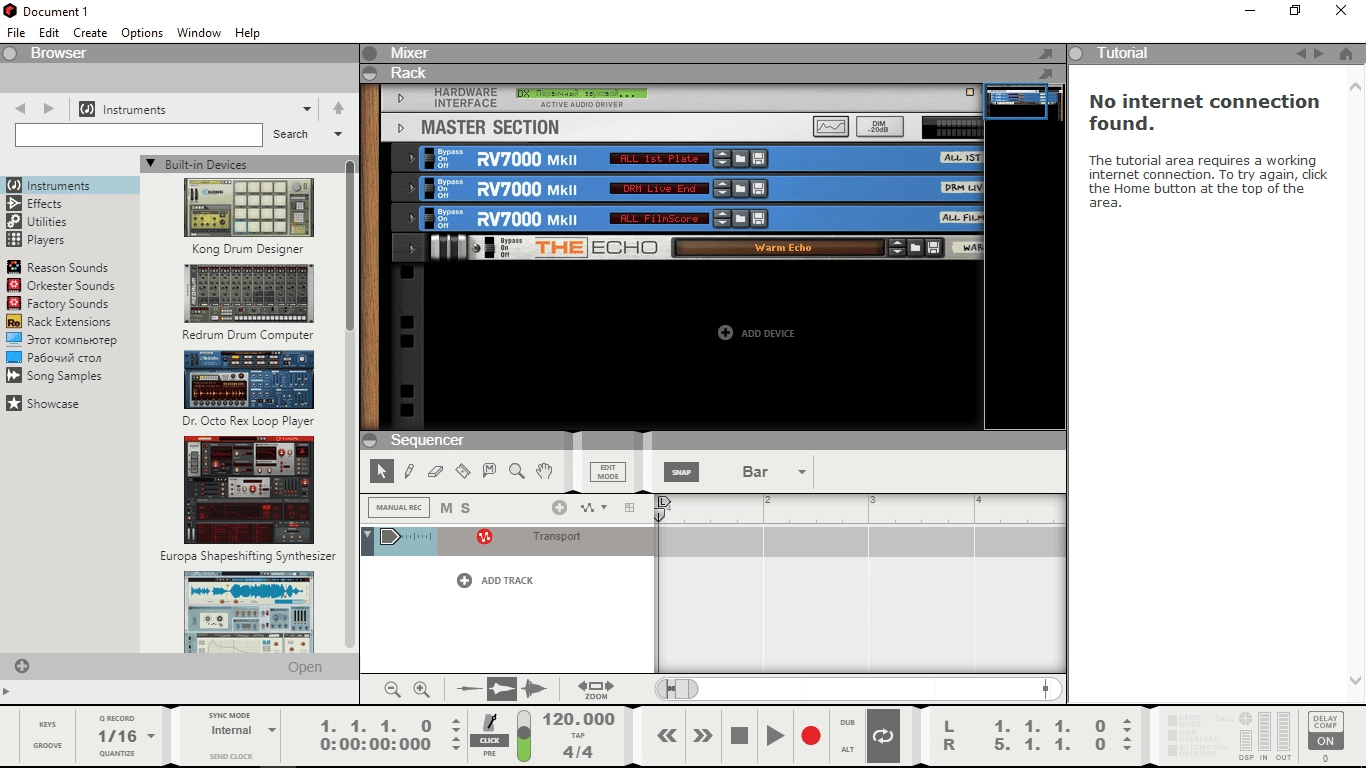Open the quantize value 1/16 dropdown

[151, 736]
